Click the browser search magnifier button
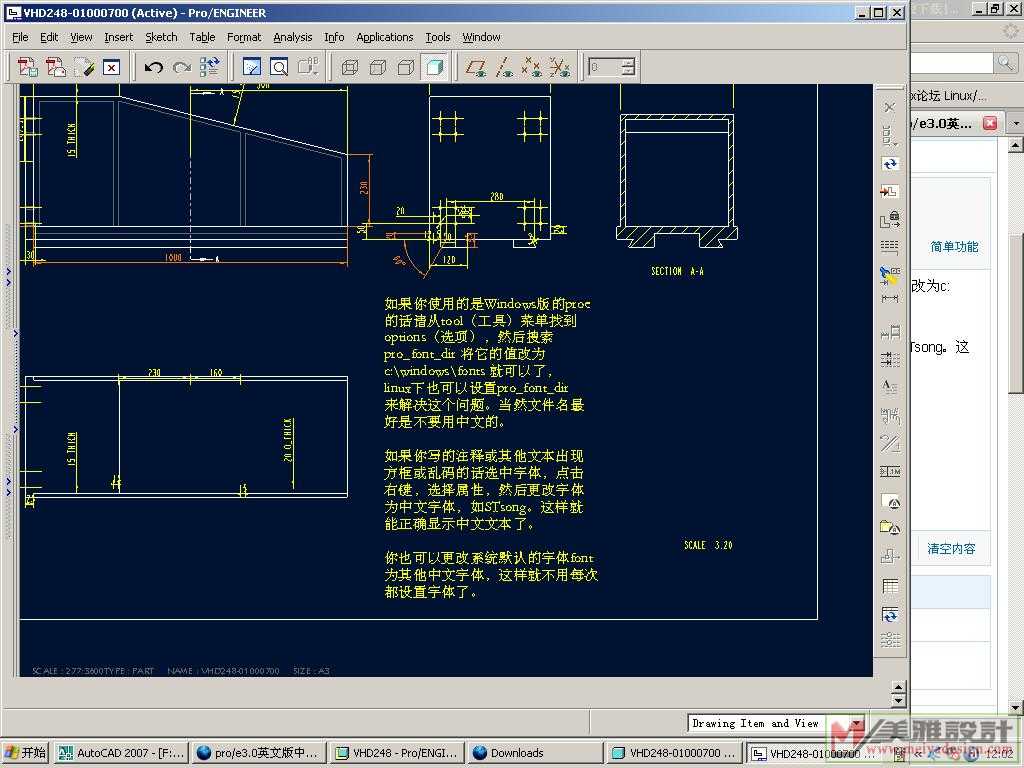Viewport: 1024px width, 768px height. point(1004,63)
